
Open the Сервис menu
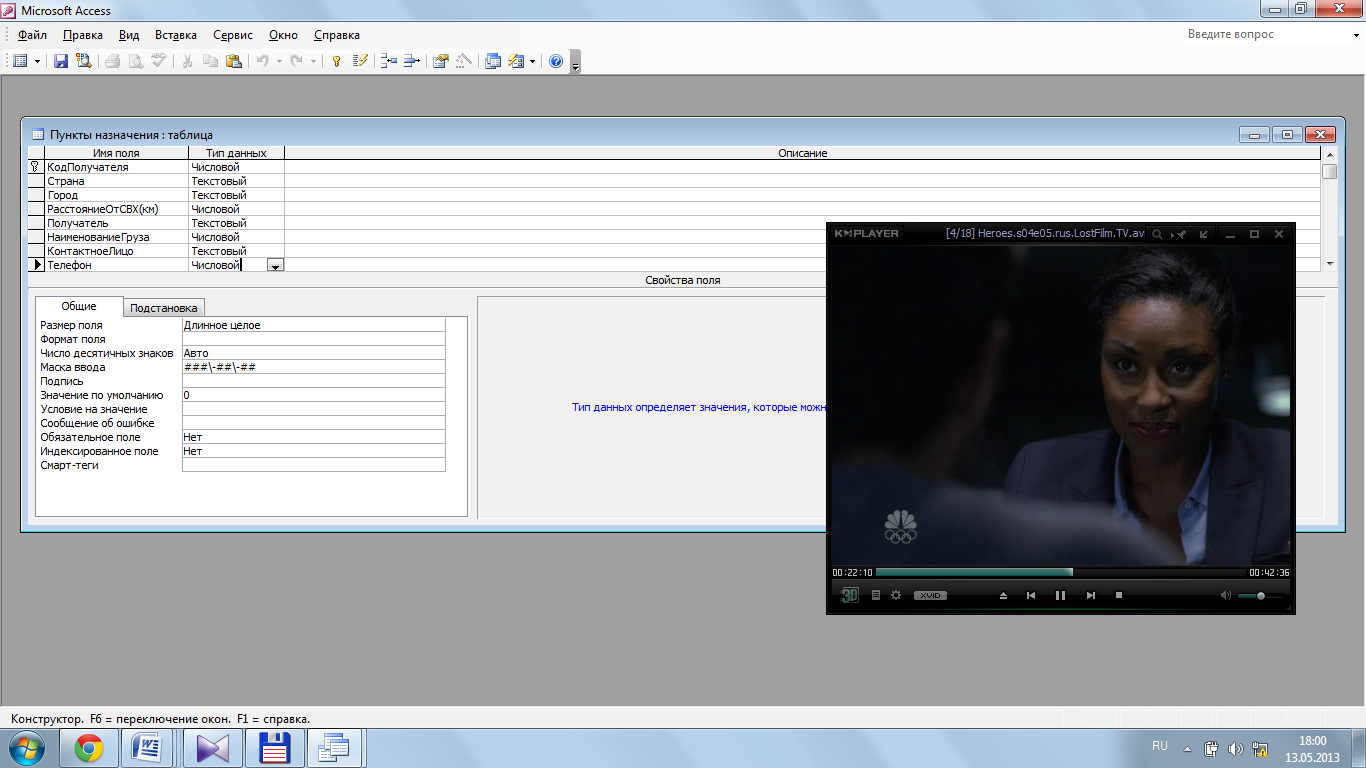pyautogui.click(x=233, y=35)
